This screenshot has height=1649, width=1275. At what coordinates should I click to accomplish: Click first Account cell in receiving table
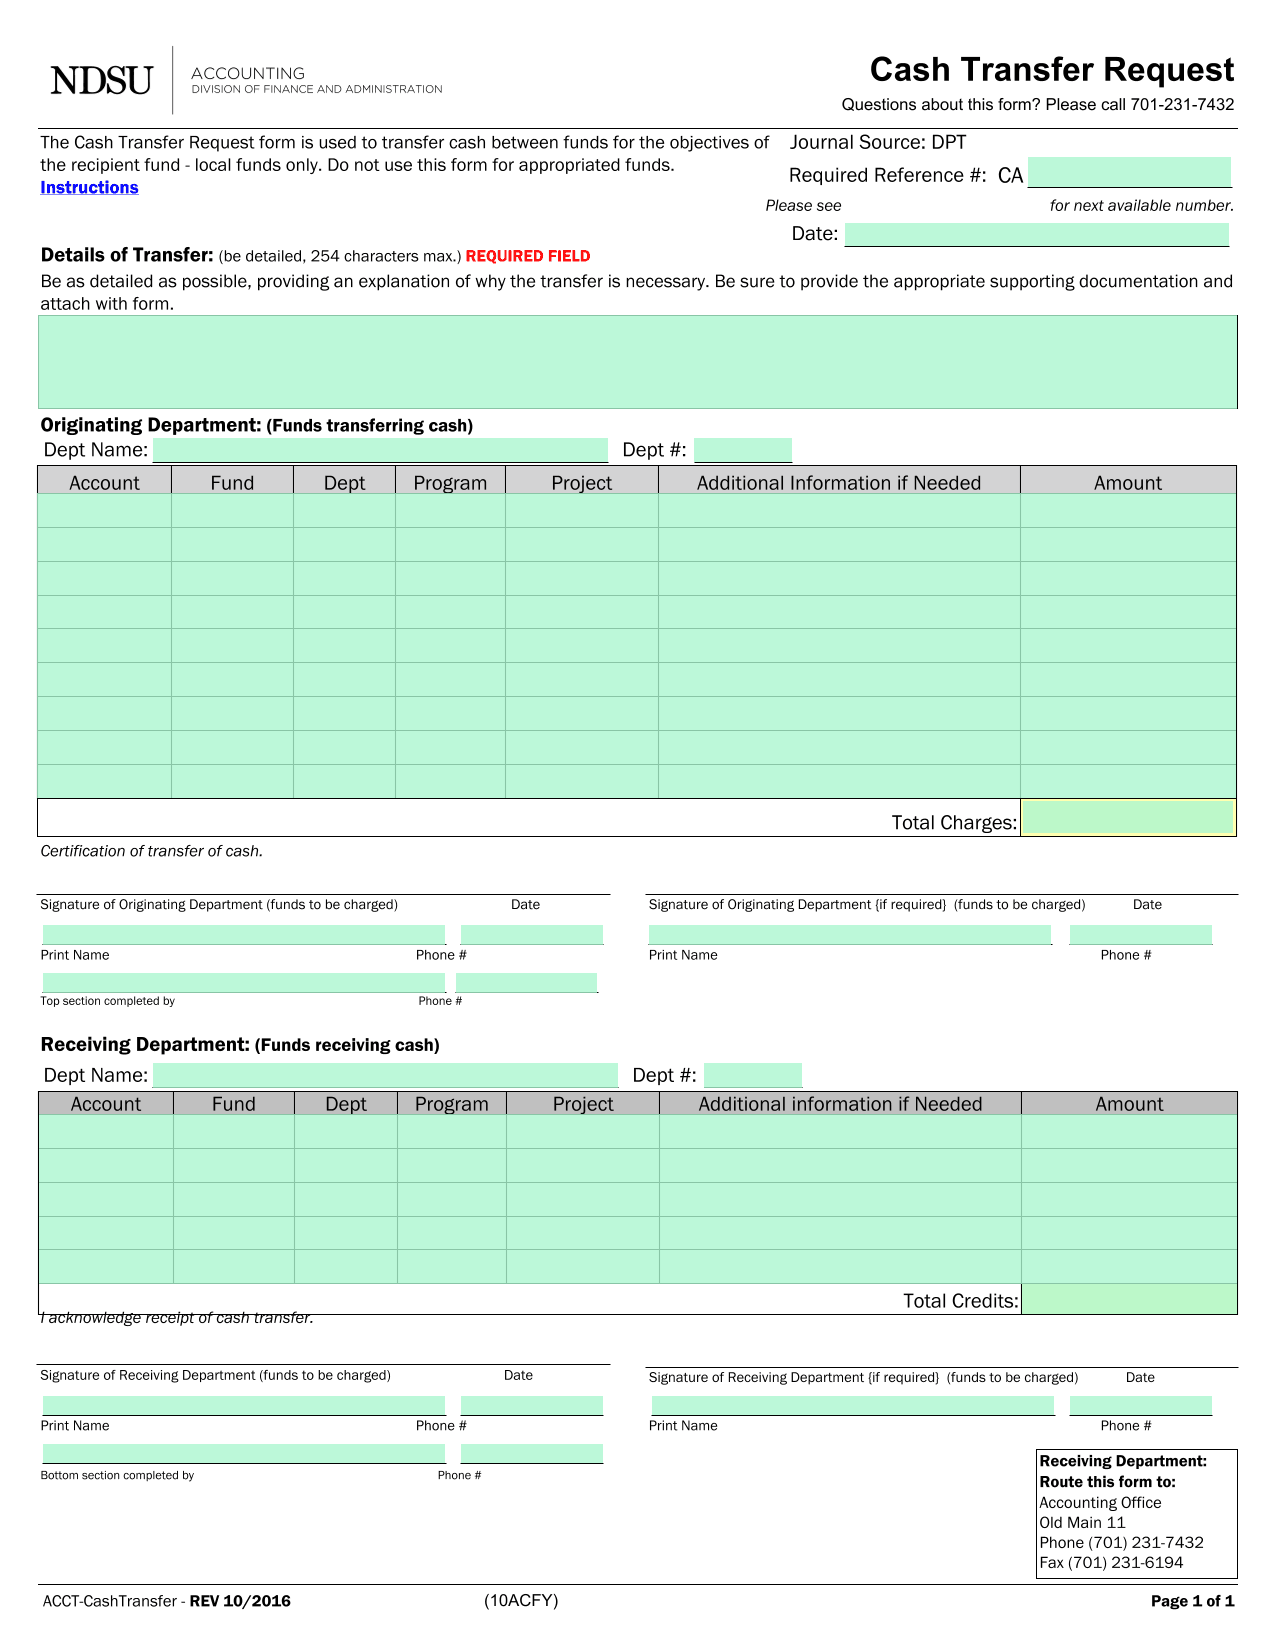click(106, 1132)
